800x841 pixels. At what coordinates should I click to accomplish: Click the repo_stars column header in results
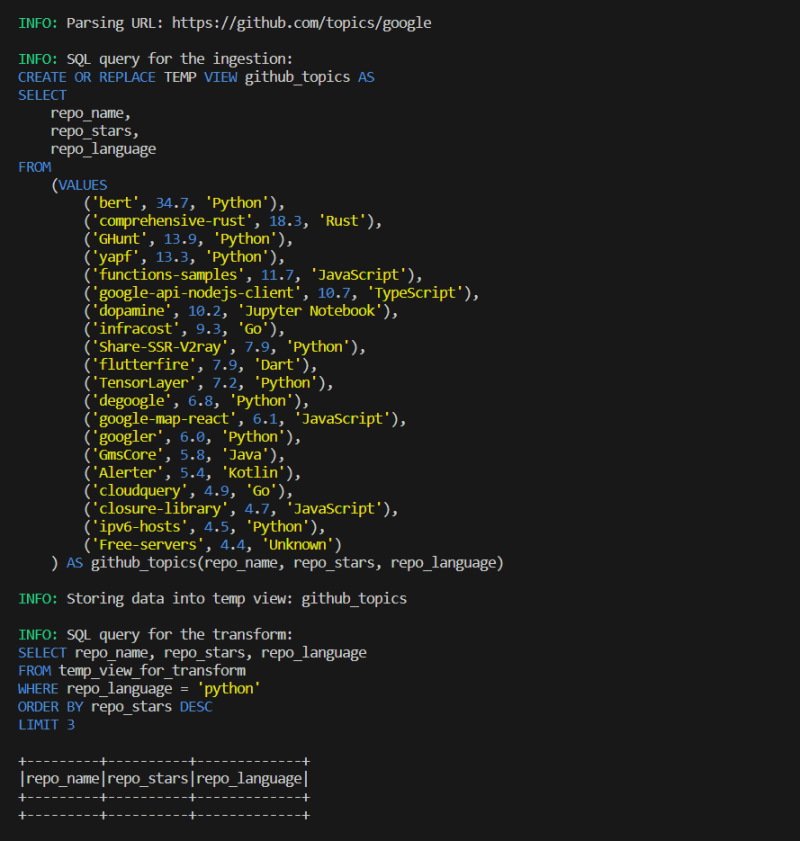coord(148,779)
